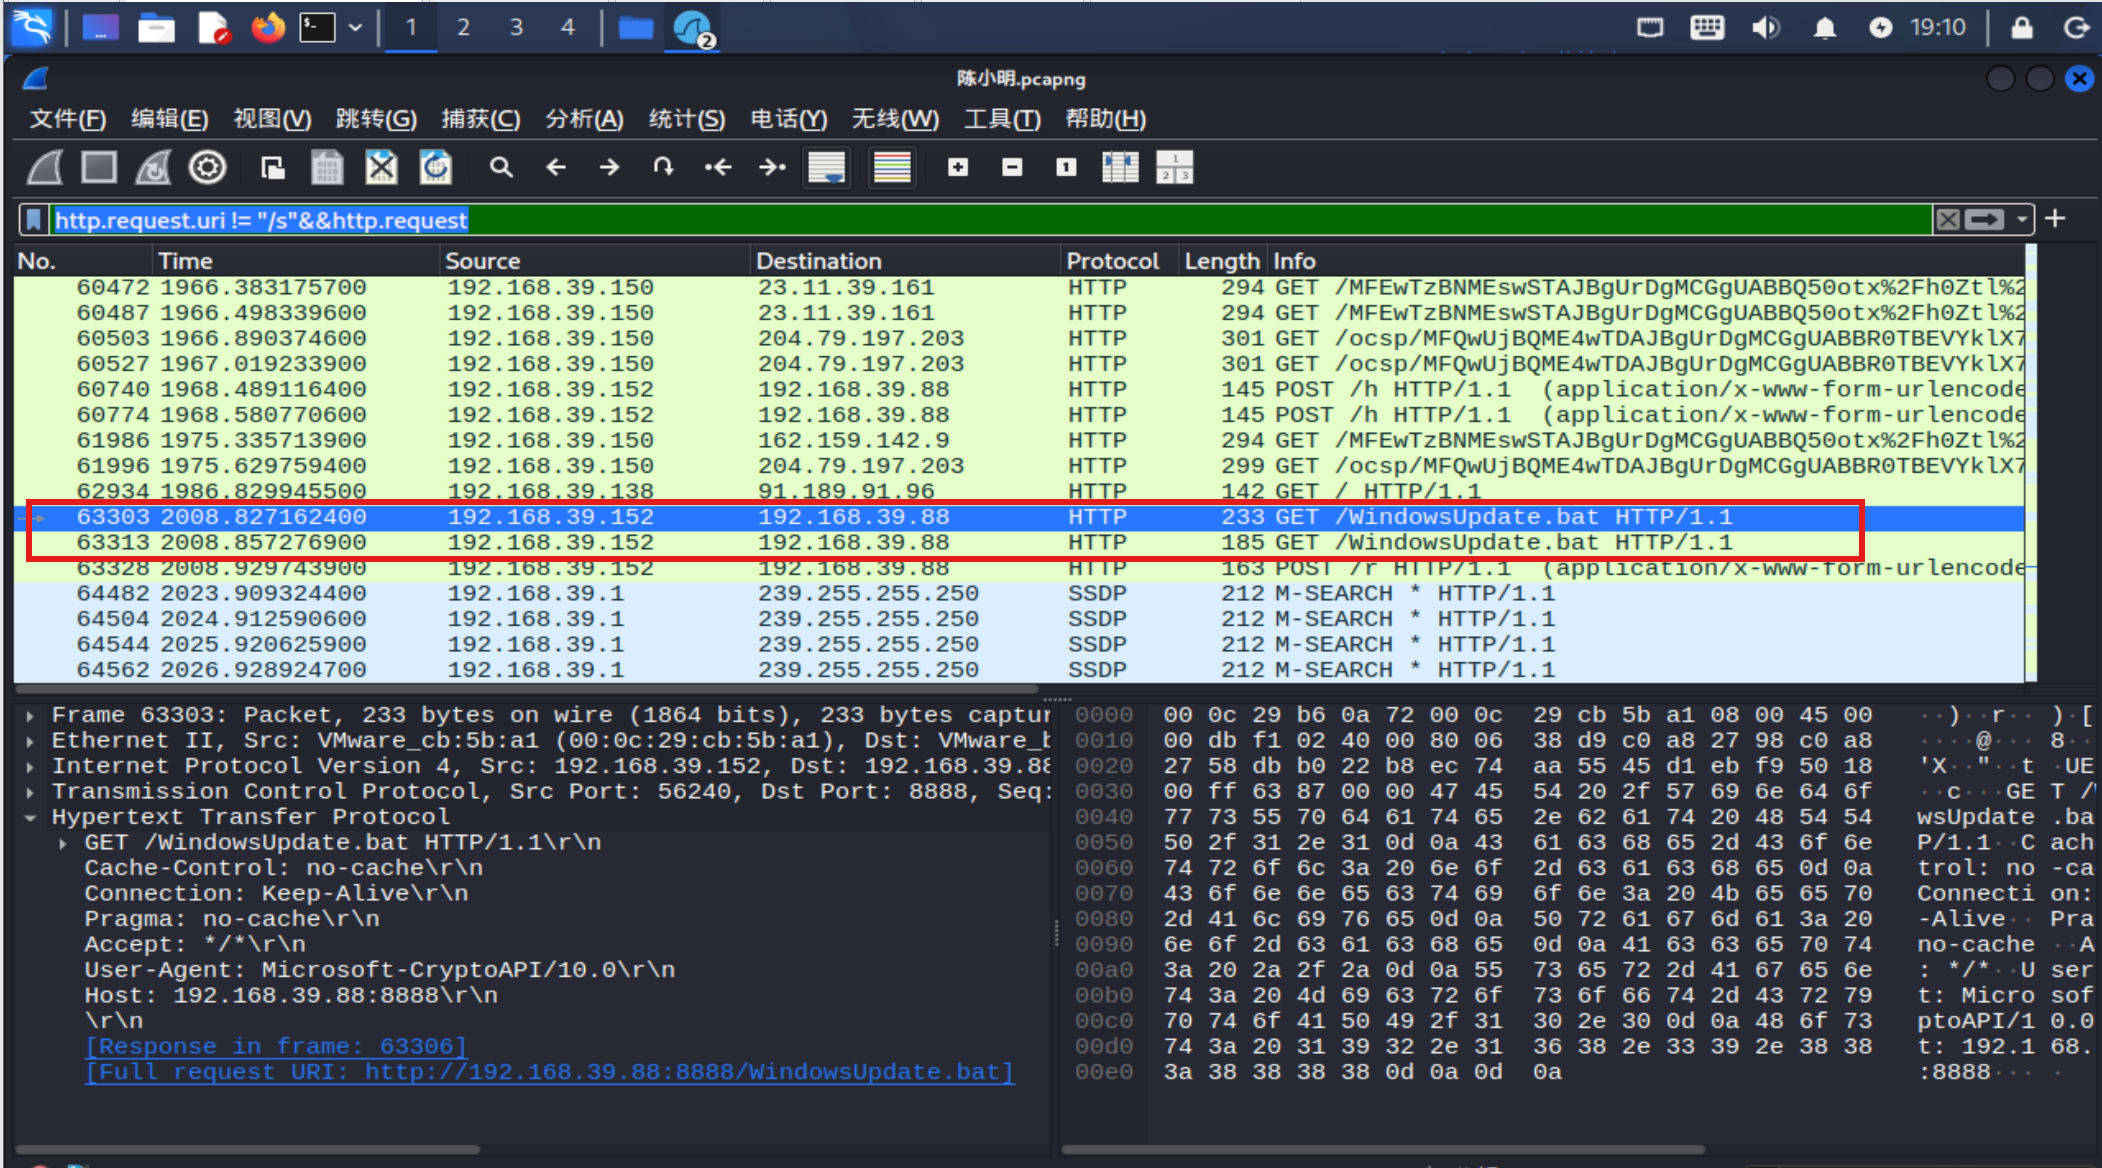Stop capture with the square icon
The width and height of the screenshot is (2102, 1168).
[x=99, y=168]
